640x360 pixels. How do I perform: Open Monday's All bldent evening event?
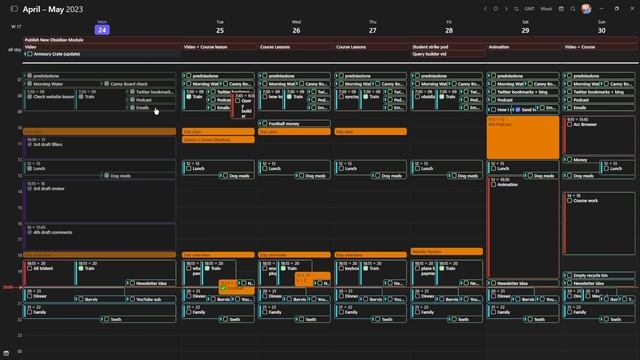coord(49,273)
